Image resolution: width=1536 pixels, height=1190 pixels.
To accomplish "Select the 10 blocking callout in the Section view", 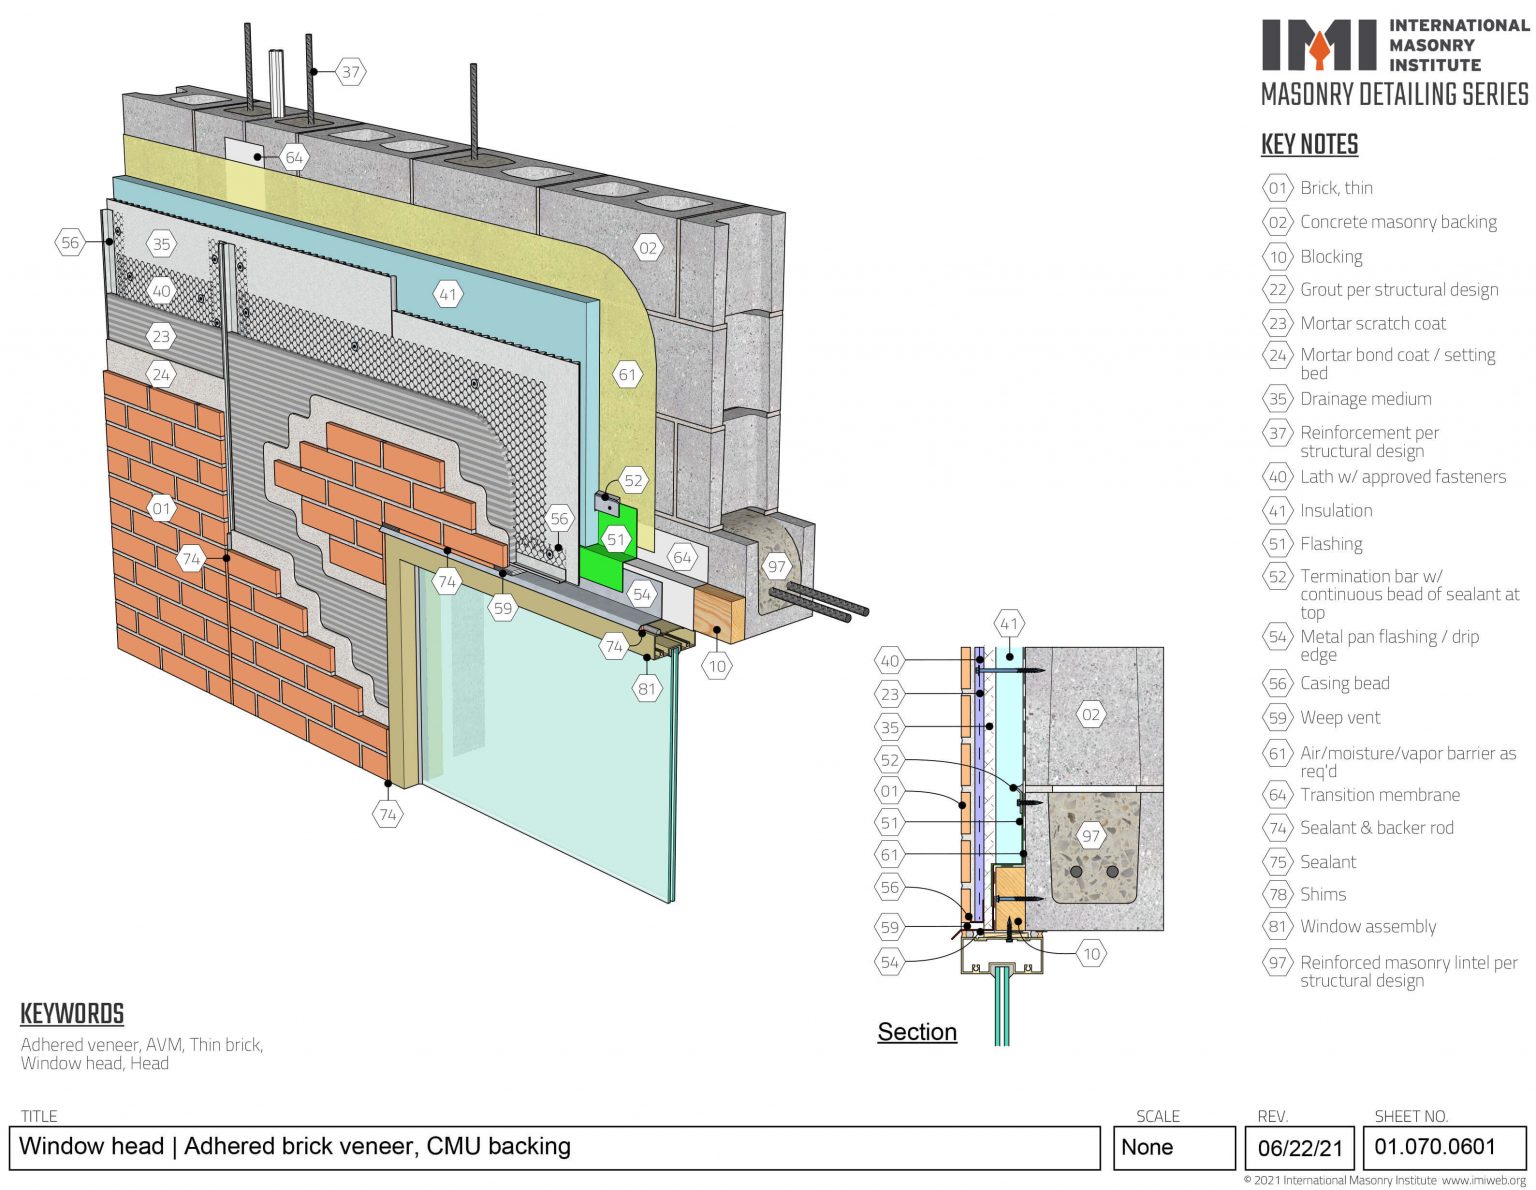I will pyautogui.click(x=1090, y=953).
